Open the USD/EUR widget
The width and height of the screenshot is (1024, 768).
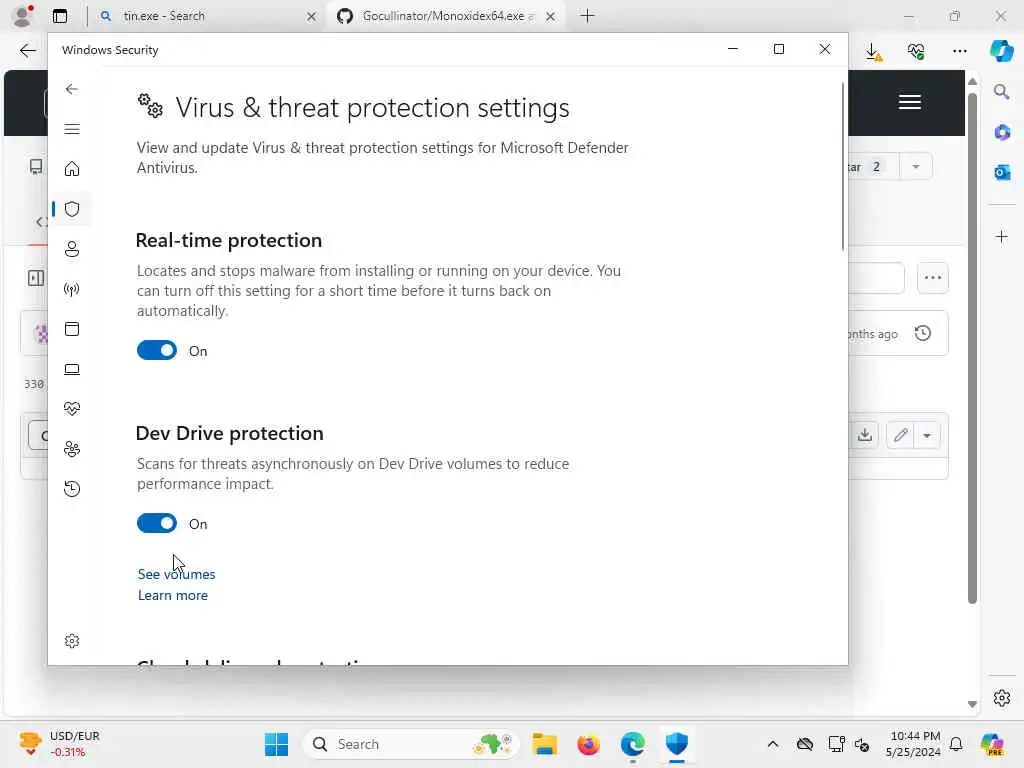(x=60, y=744)
